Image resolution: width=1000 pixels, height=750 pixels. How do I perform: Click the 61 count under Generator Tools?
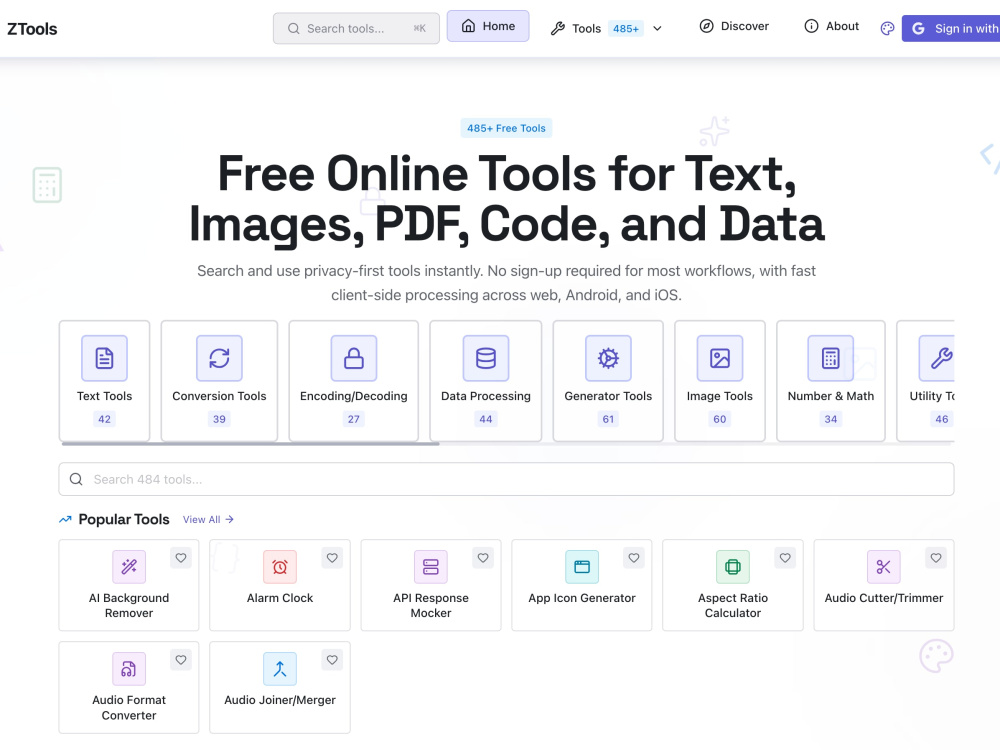point(608,419)
